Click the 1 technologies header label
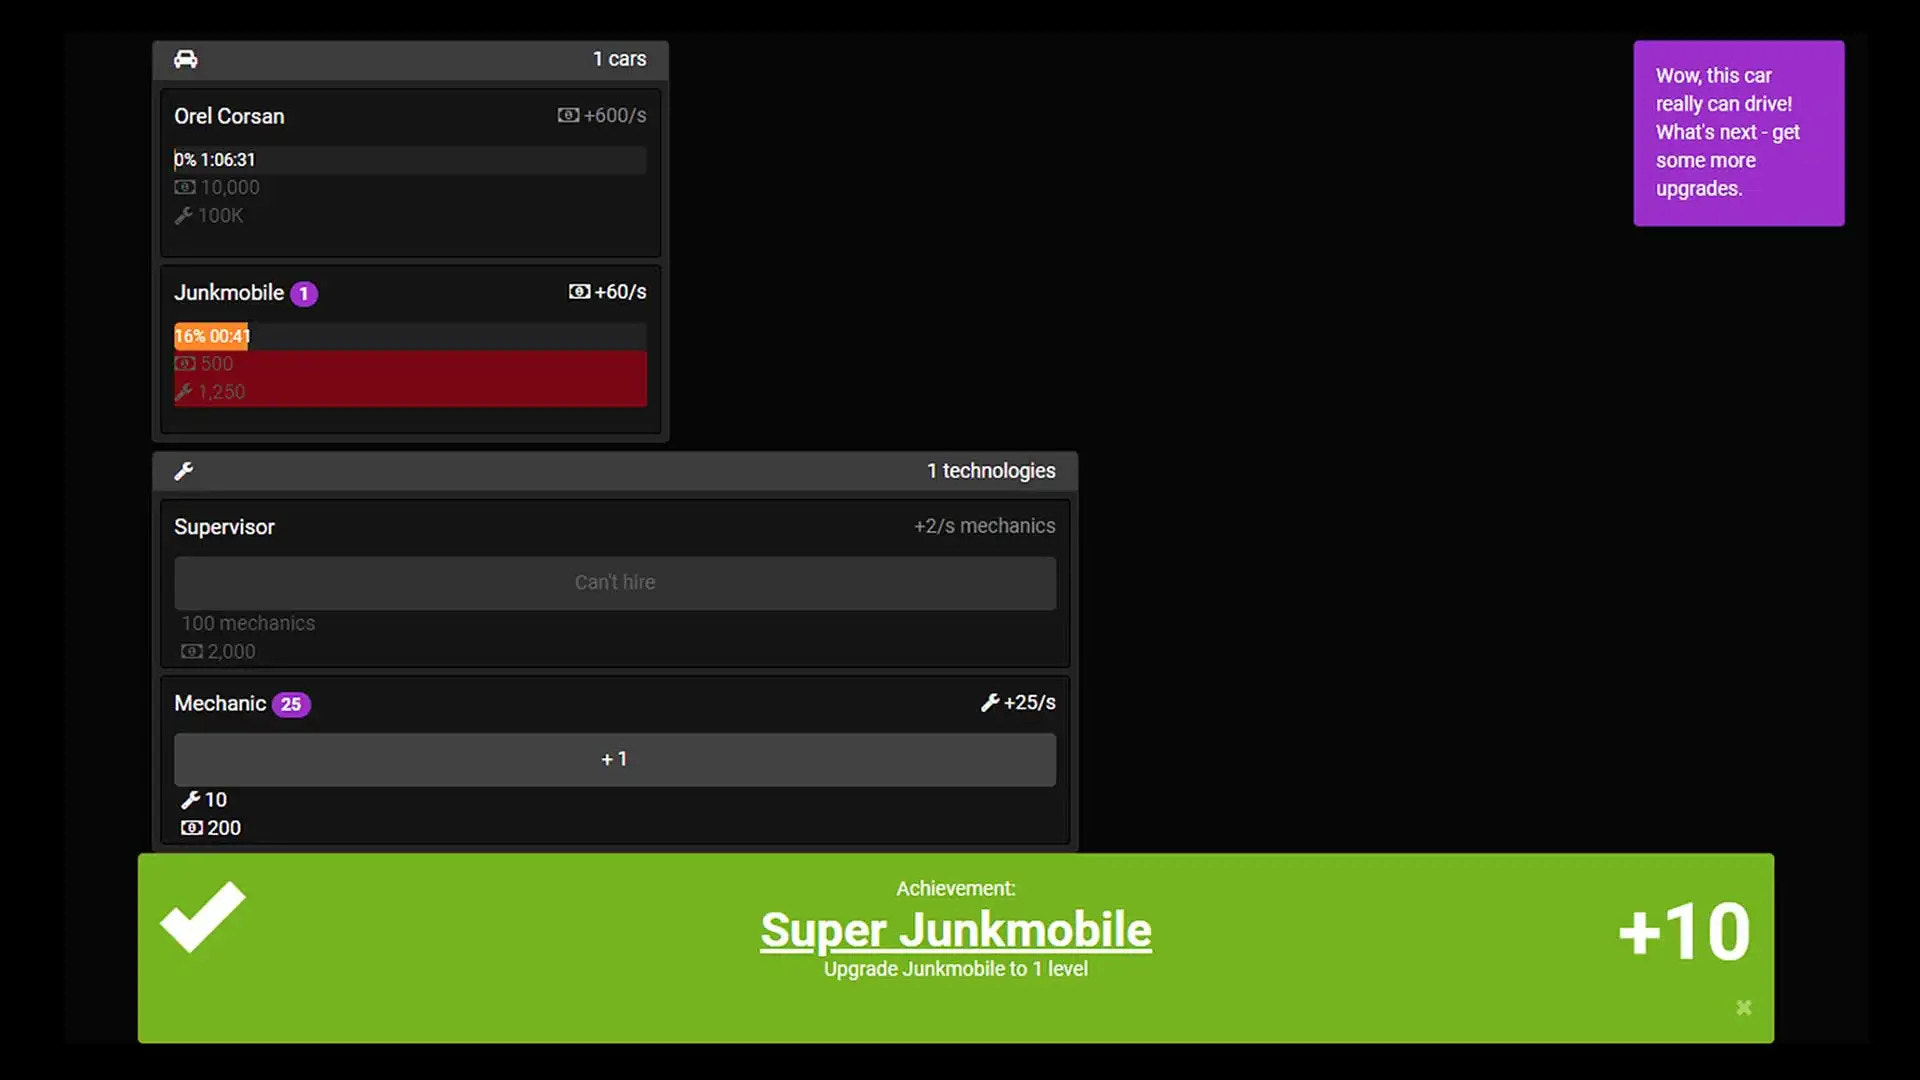The image size is (1920, 1080). (x=990, y=471)
